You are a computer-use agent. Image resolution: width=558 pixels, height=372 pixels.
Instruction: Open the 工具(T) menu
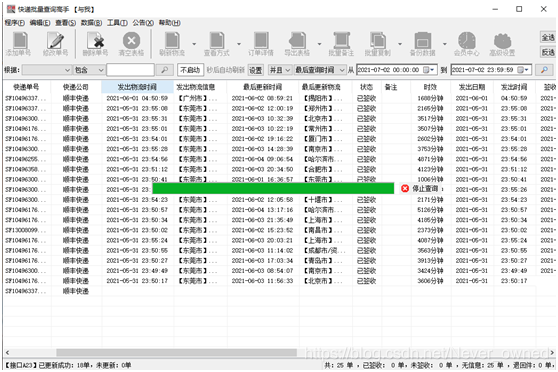[x=117, y=23]
